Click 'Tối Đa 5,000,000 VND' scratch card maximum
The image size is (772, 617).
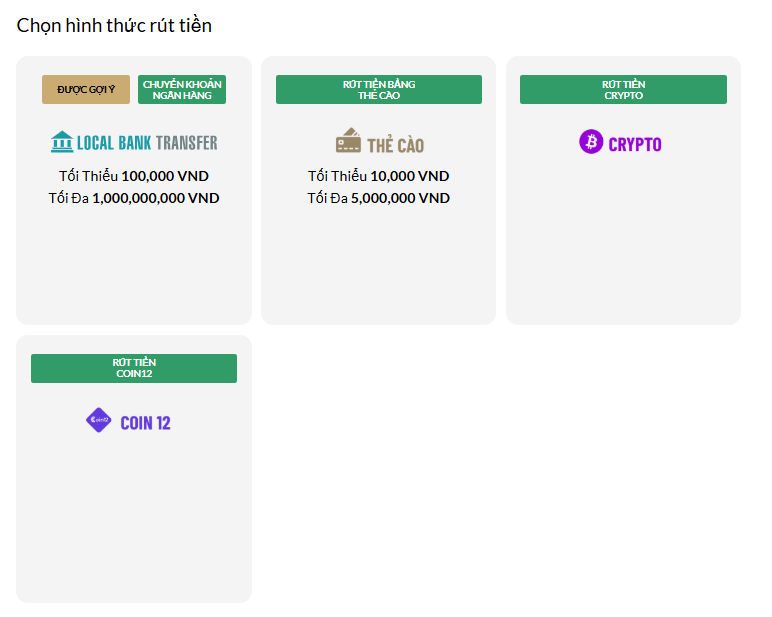[378, 198]
